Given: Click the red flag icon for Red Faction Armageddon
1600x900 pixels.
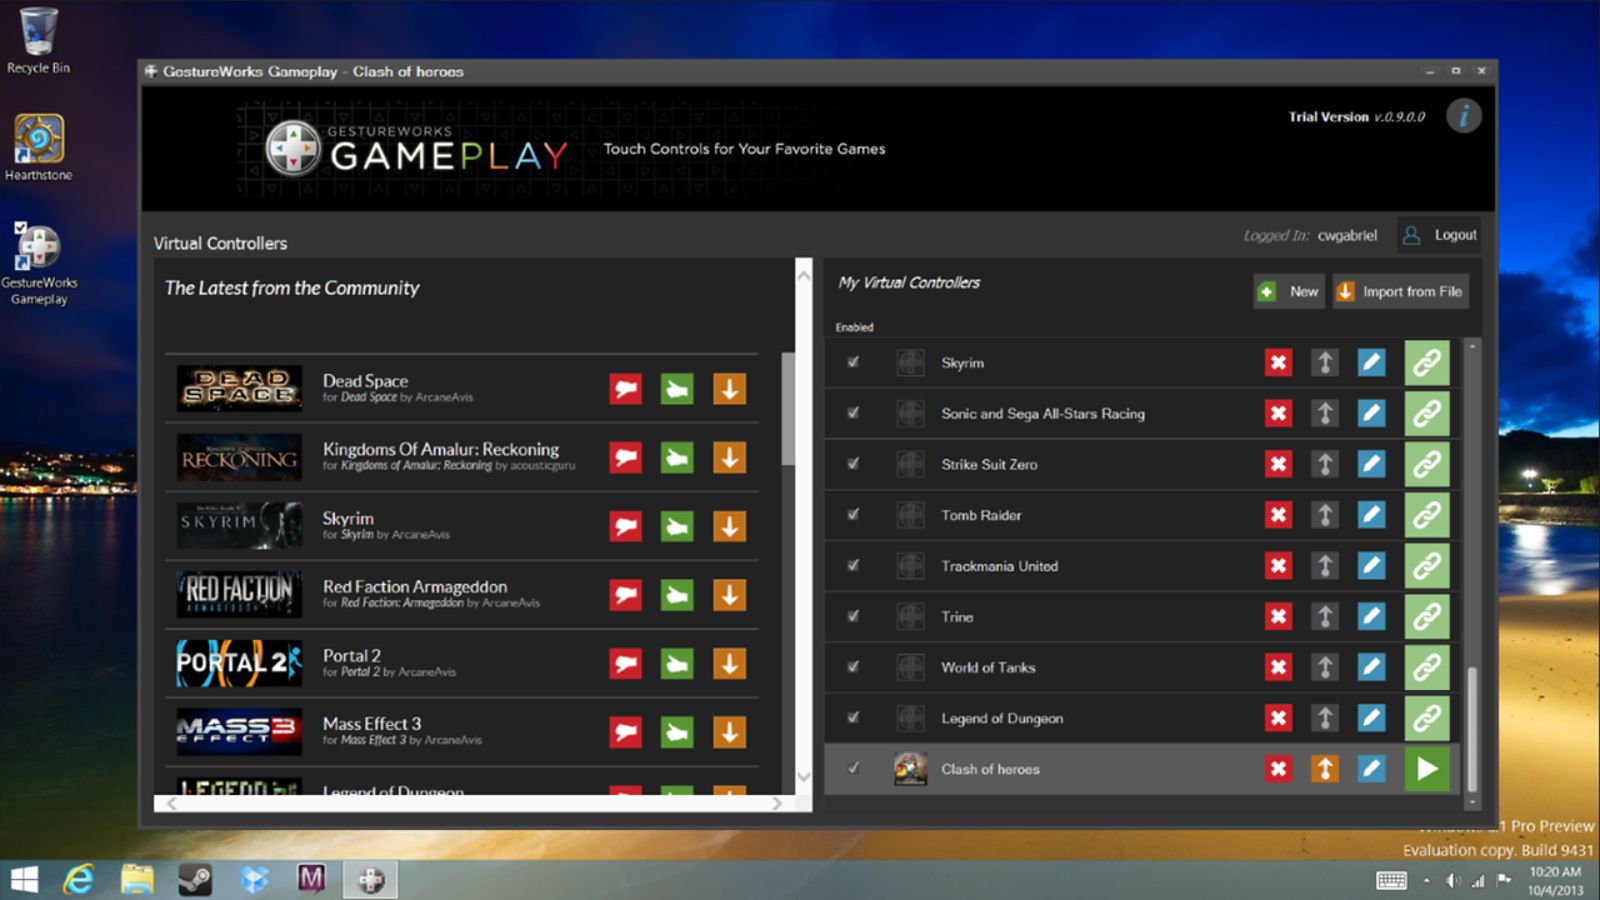Looking at the screenshot, I should 626,595.
